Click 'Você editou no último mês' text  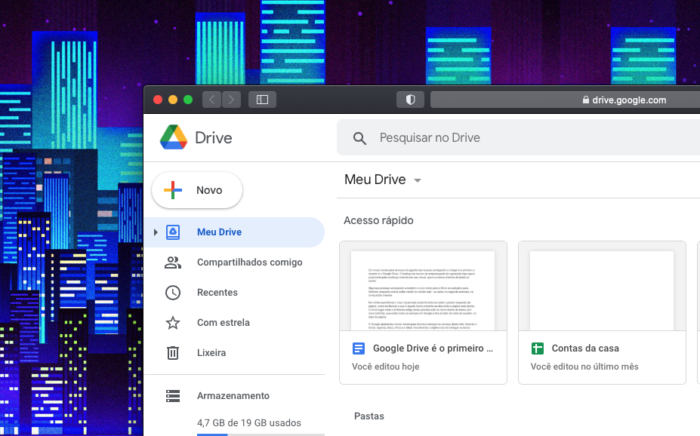point(584,366)
